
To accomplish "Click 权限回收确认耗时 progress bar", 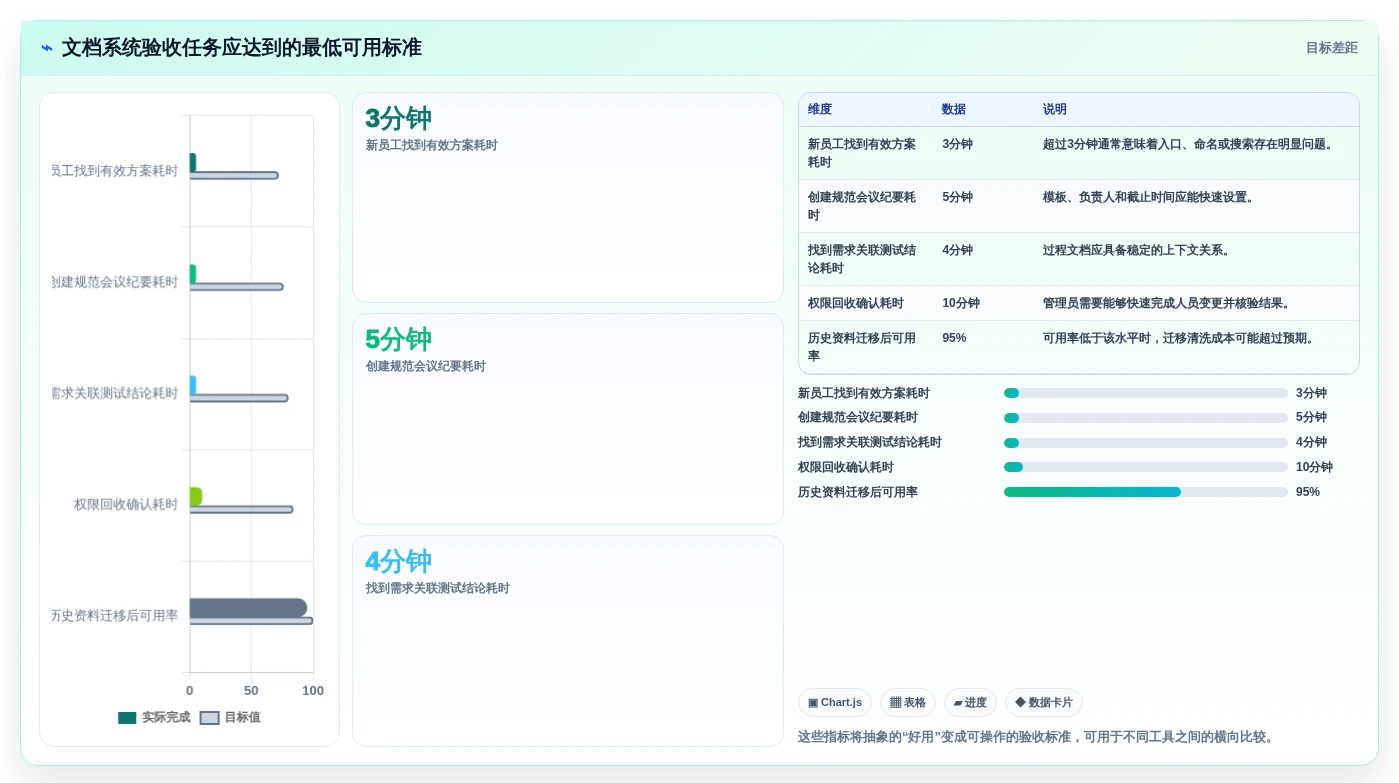I will [1146, 467].
